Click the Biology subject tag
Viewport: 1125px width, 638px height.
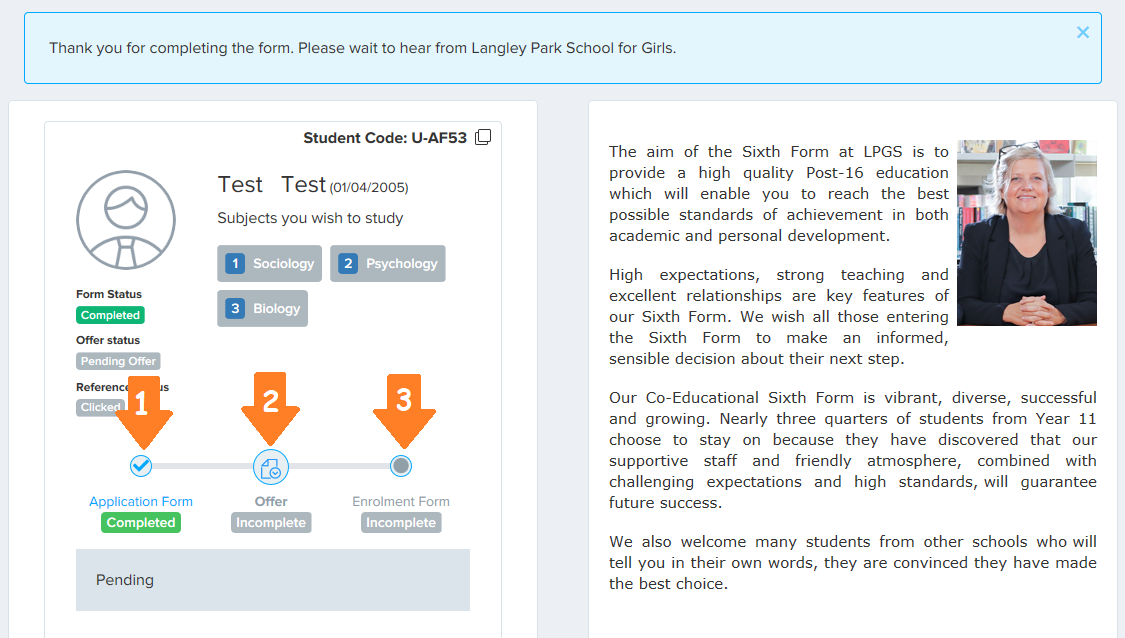263,309
